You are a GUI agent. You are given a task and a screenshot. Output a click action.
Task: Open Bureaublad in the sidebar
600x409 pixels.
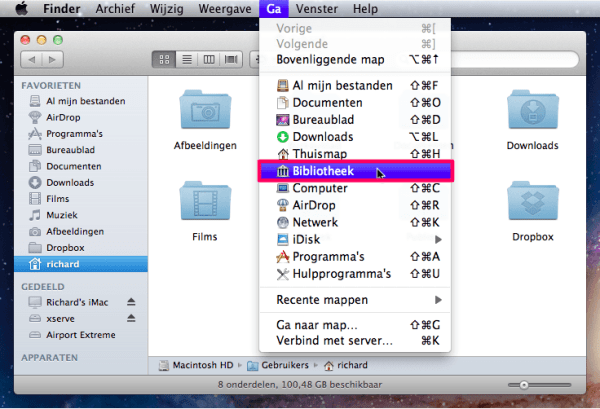(81, 150)
